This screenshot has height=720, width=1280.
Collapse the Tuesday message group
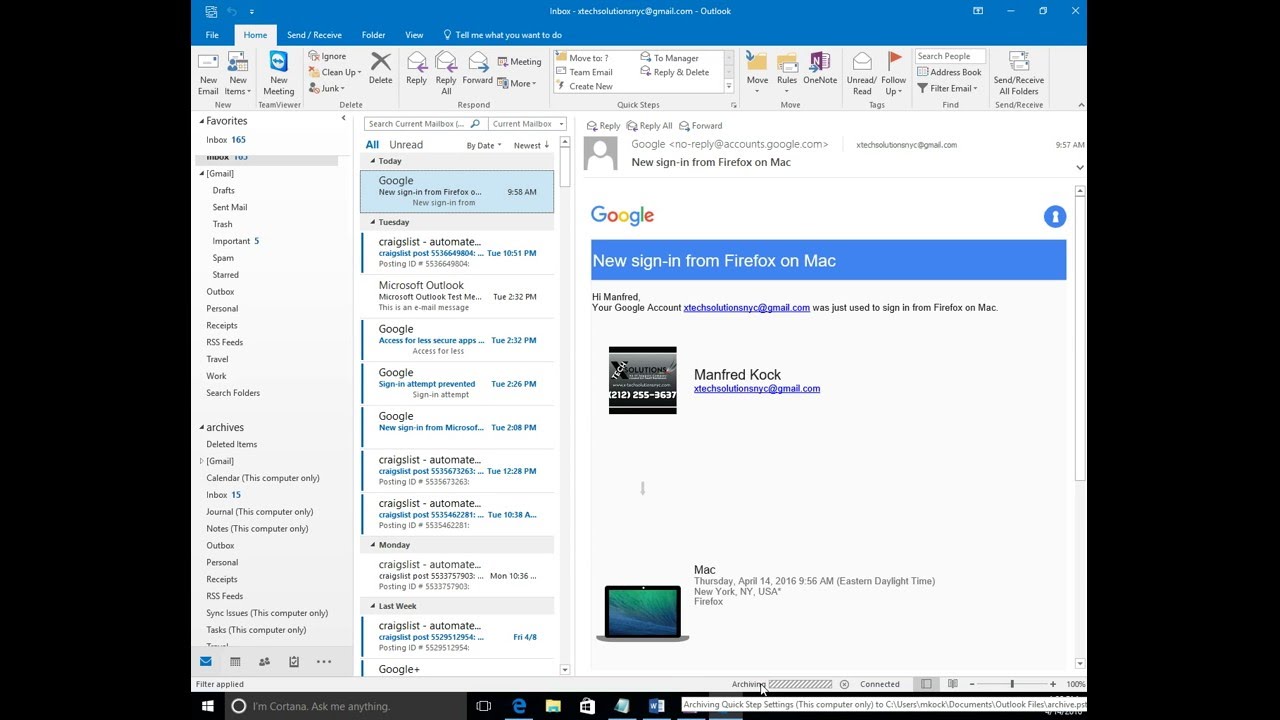(x=373, y=222)
